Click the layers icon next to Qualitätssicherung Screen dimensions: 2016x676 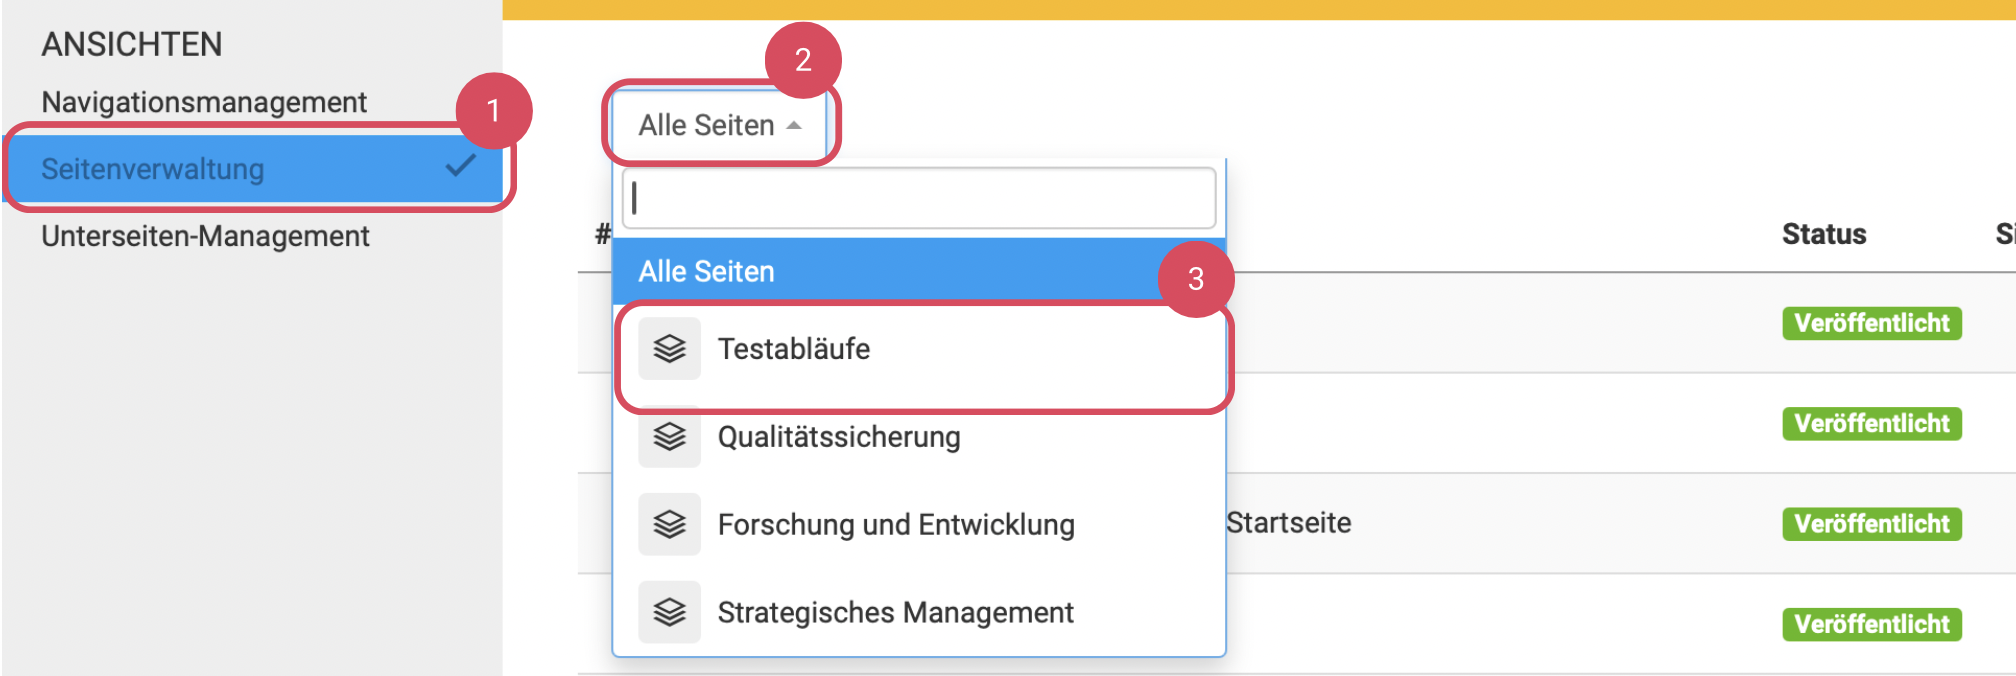pyautogui.click(x=669, y=437)
